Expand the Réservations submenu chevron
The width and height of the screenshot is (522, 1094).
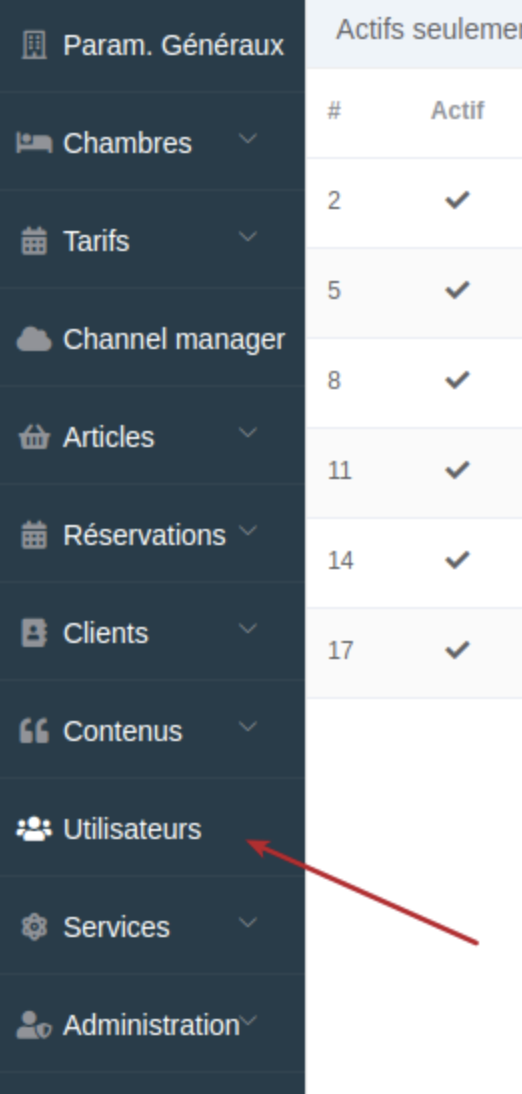click(x=248, y=530)
